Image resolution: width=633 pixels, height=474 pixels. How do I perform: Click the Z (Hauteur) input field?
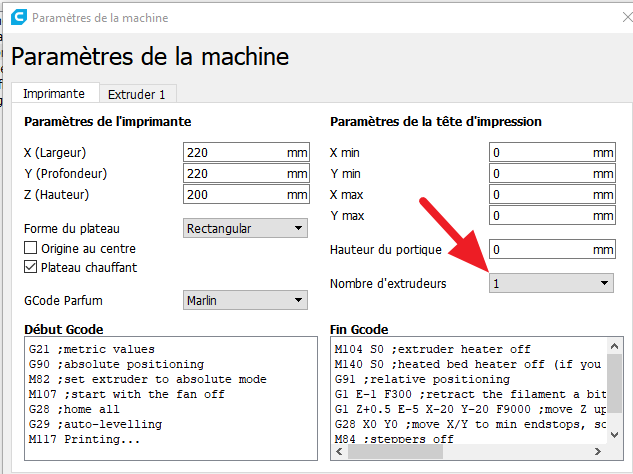tap(235, 195)
